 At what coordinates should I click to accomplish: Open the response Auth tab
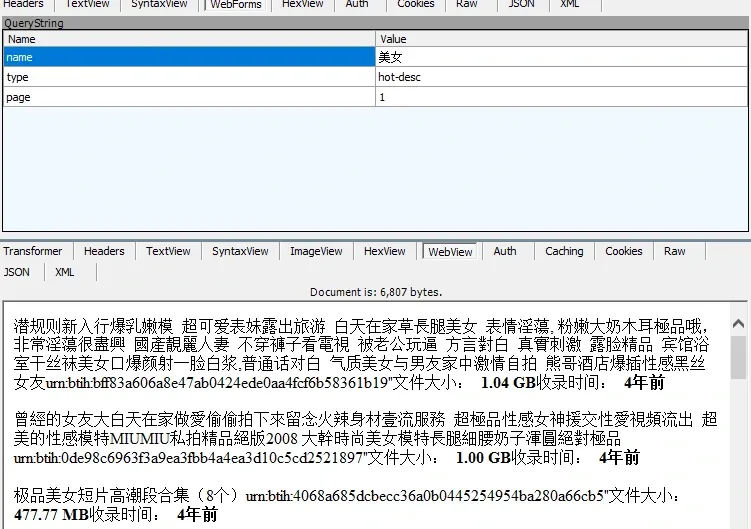coord(505,251)
